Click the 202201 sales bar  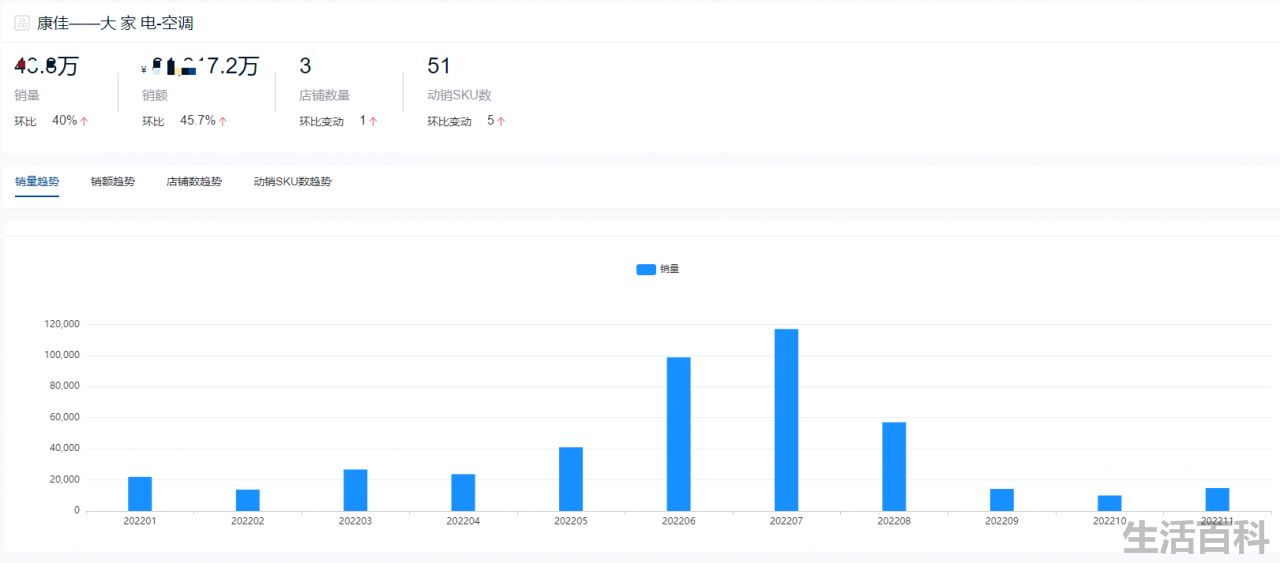(140, 494)
